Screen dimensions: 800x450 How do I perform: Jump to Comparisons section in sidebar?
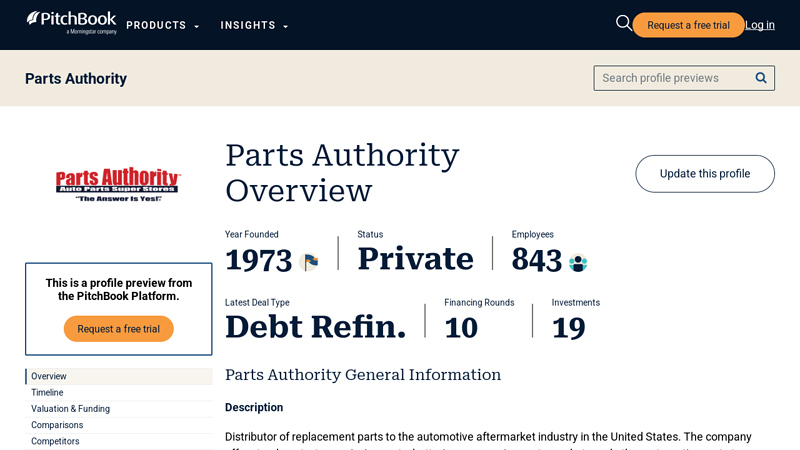119,425
